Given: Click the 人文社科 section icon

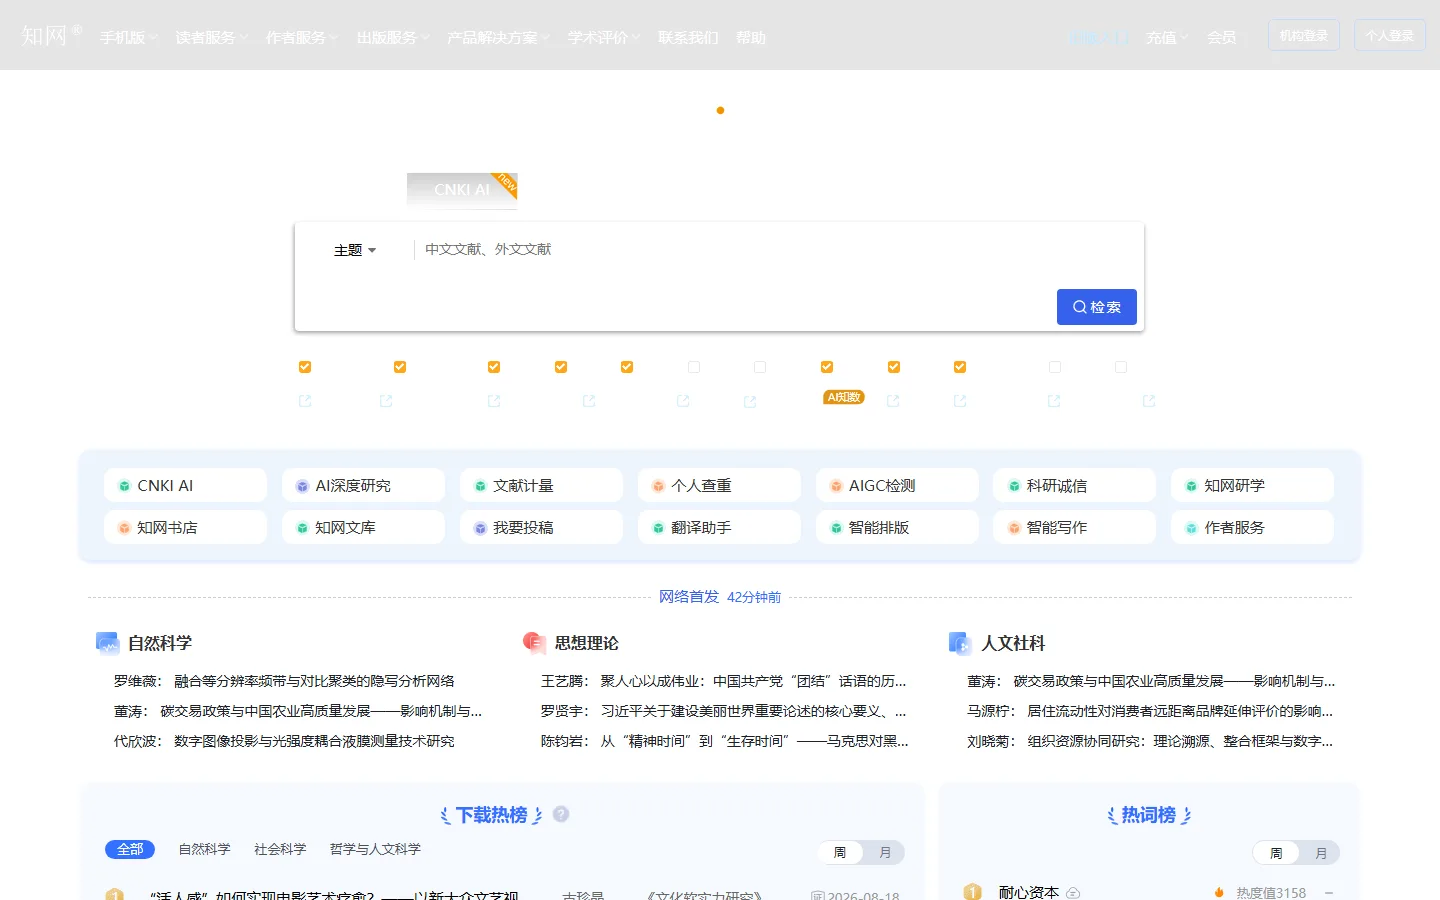Looking at the screenshot, I should click(x=960, y=643).
